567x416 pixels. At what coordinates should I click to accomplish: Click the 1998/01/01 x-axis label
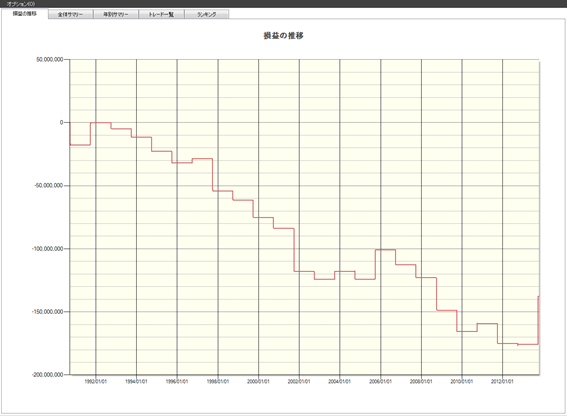tap(218, 382)
